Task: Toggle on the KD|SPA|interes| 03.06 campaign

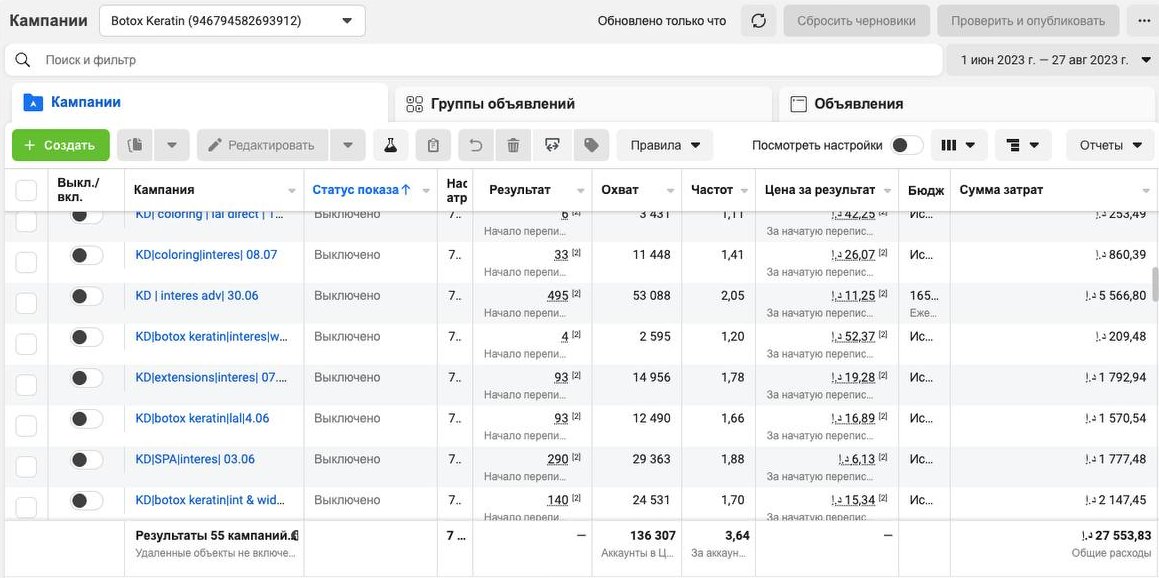Action: point(86,460)
